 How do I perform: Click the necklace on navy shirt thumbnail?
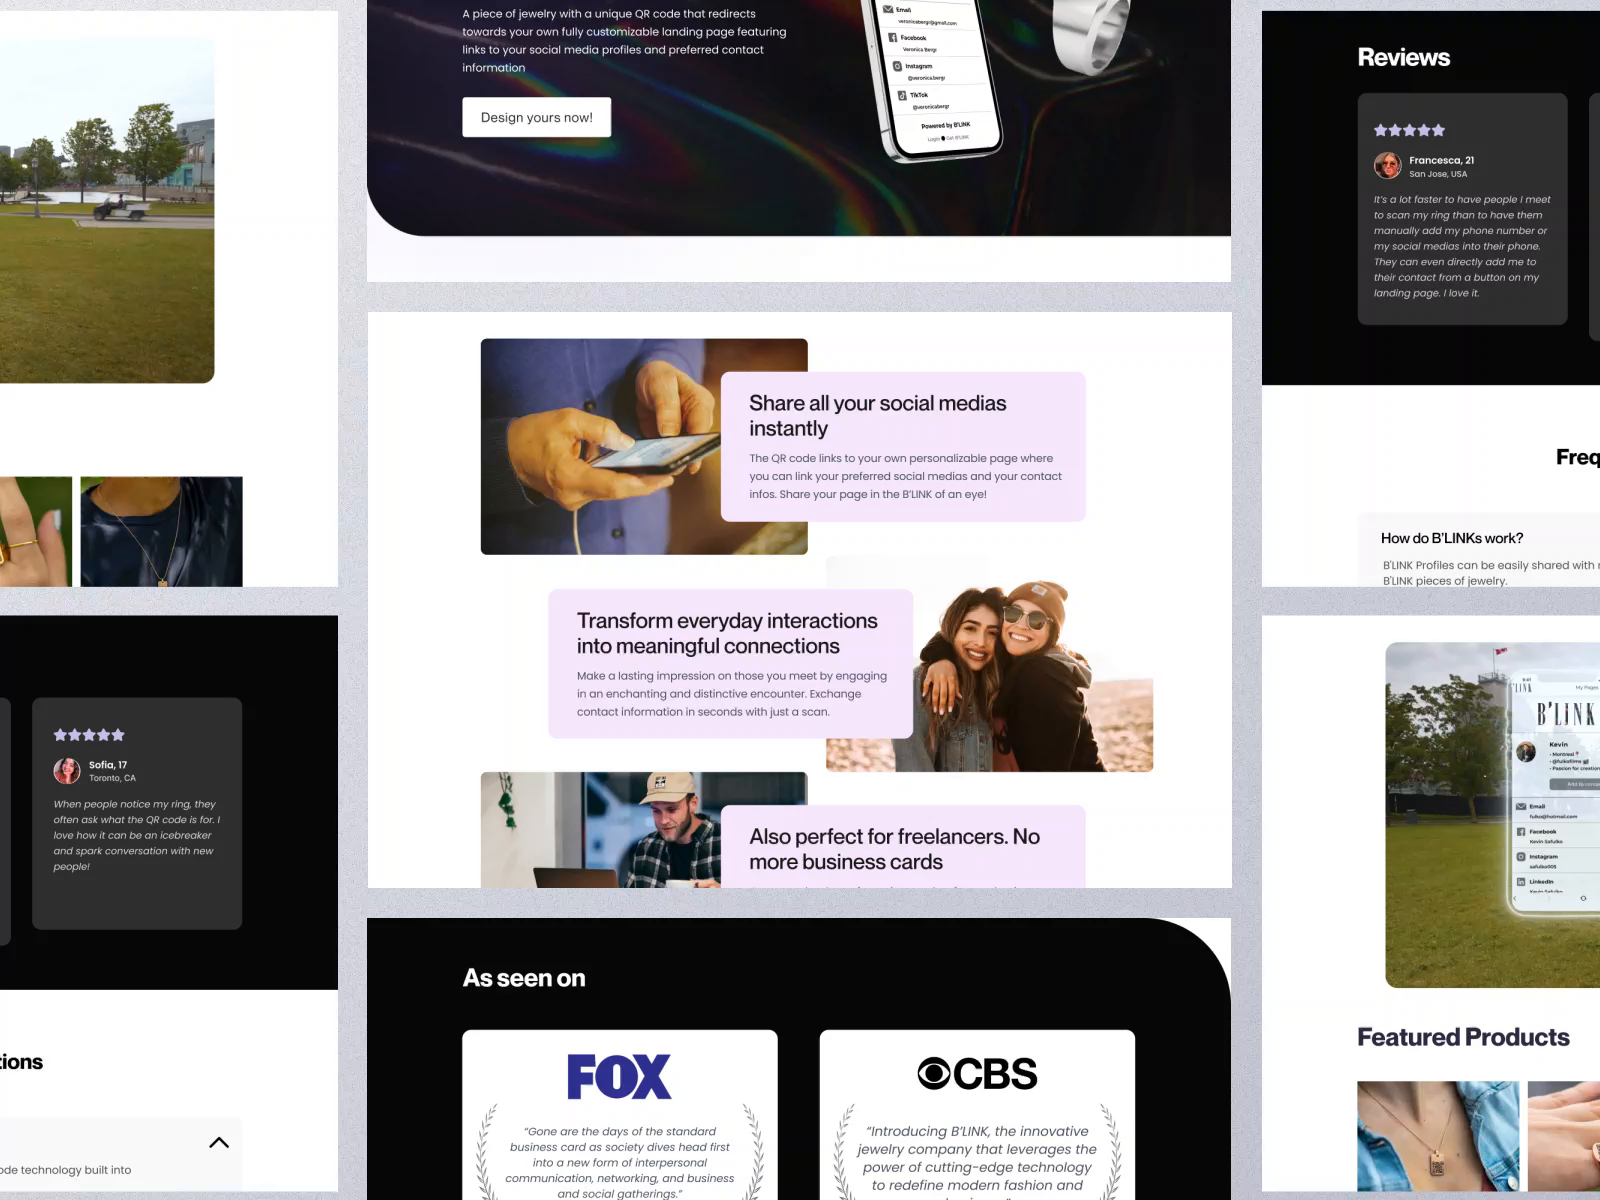[x=161, y=532]
